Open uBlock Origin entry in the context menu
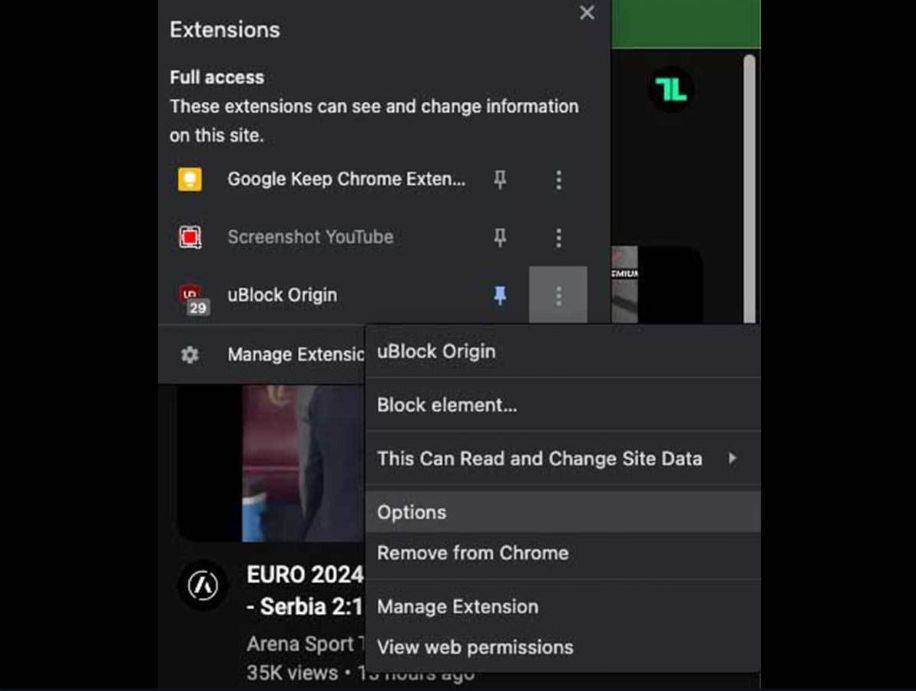The image size is (916, 691). click(436, 351)
